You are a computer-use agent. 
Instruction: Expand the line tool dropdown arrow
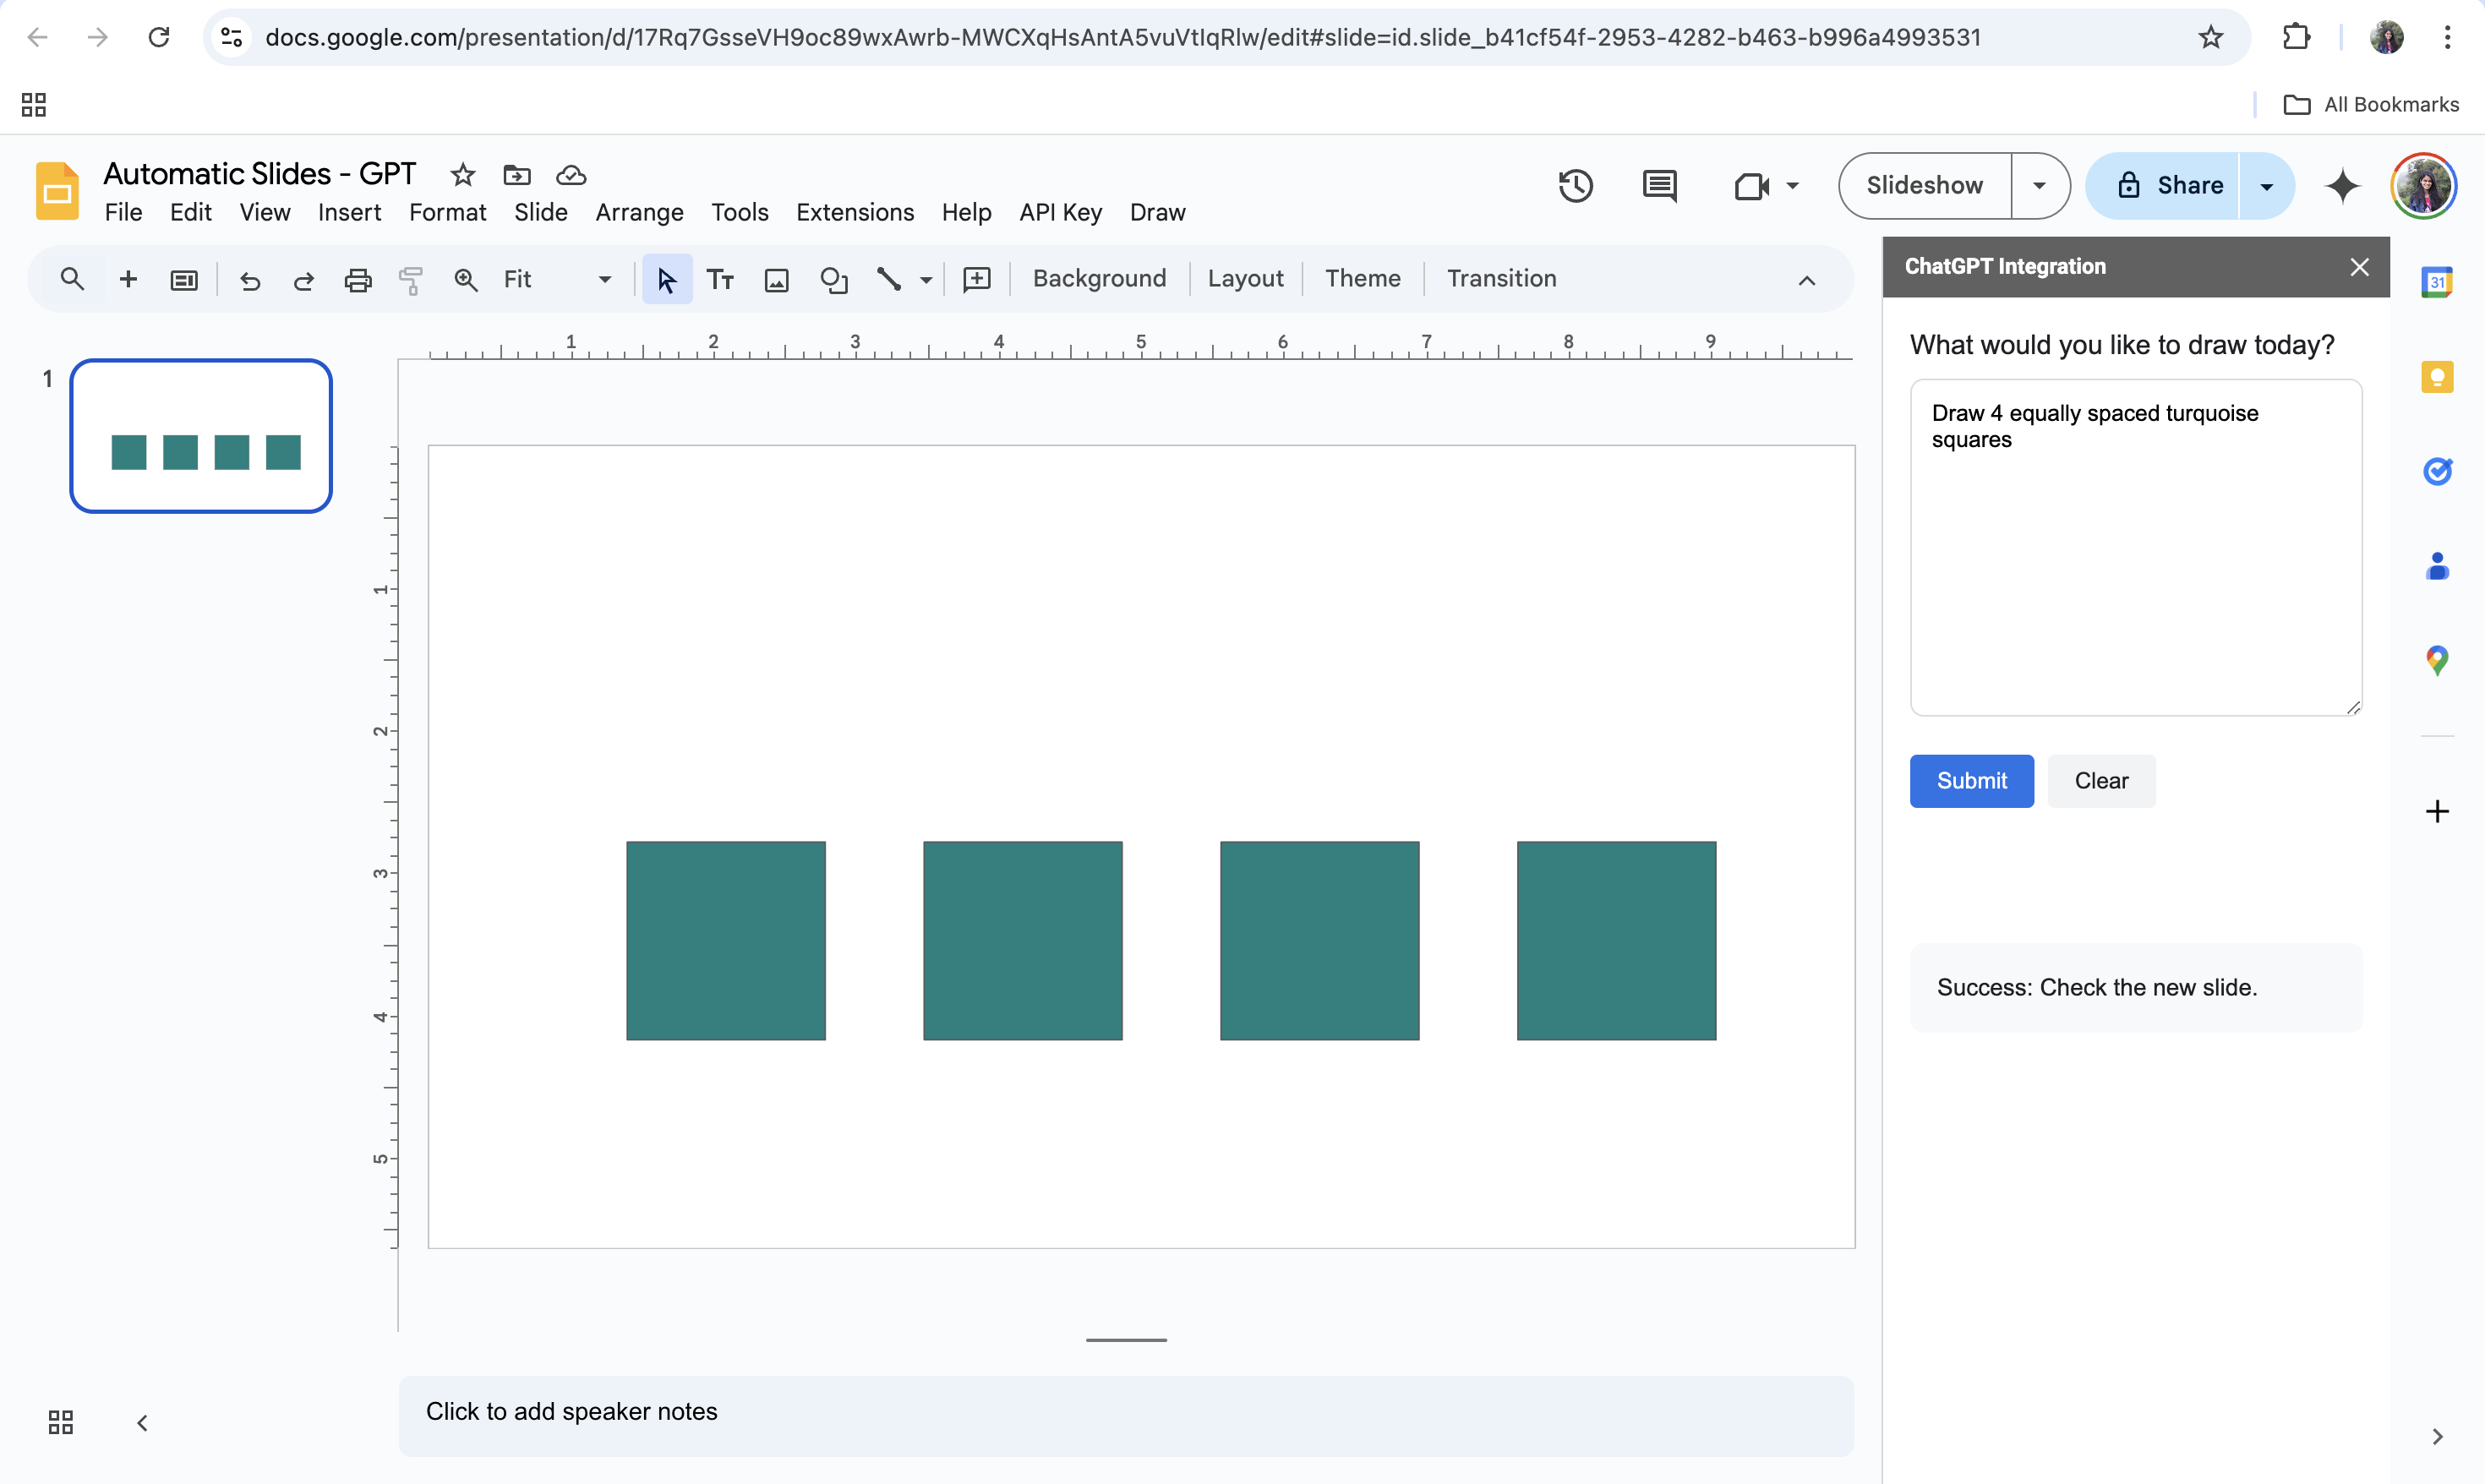click(x=926, y=280)
